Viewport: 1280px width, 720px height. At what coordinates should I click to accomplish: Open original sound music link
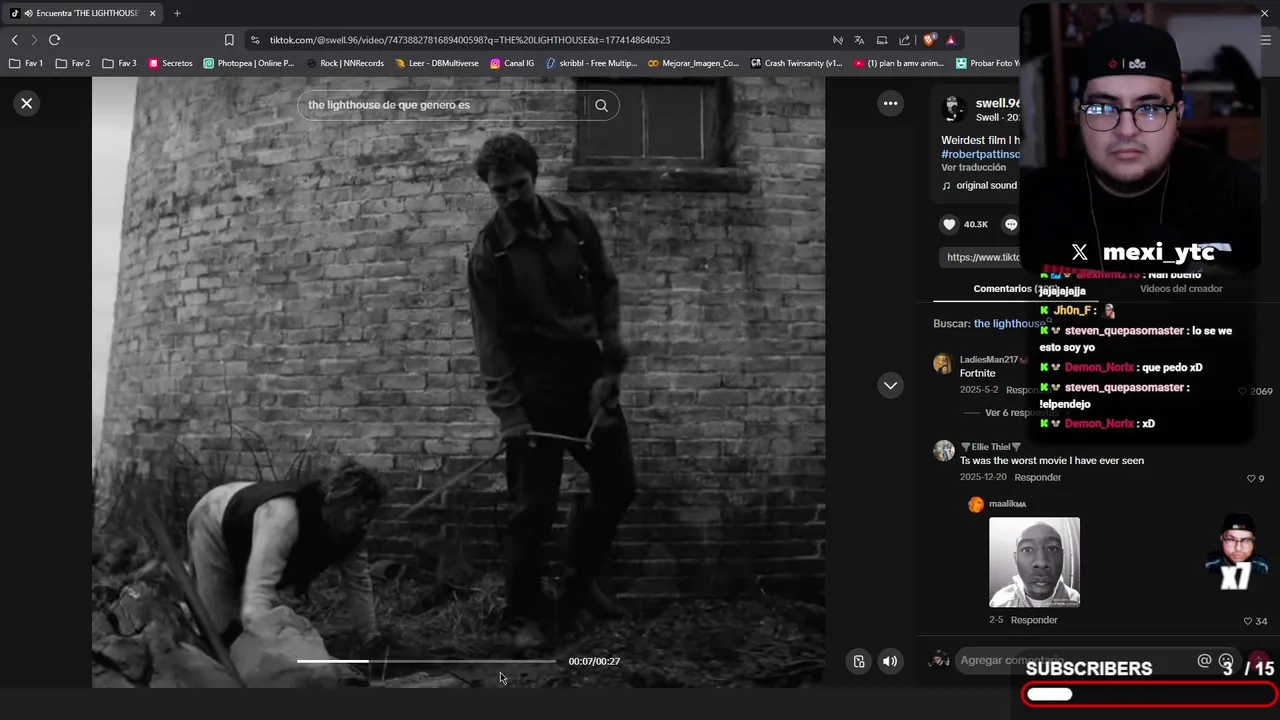tap(980, 185)
